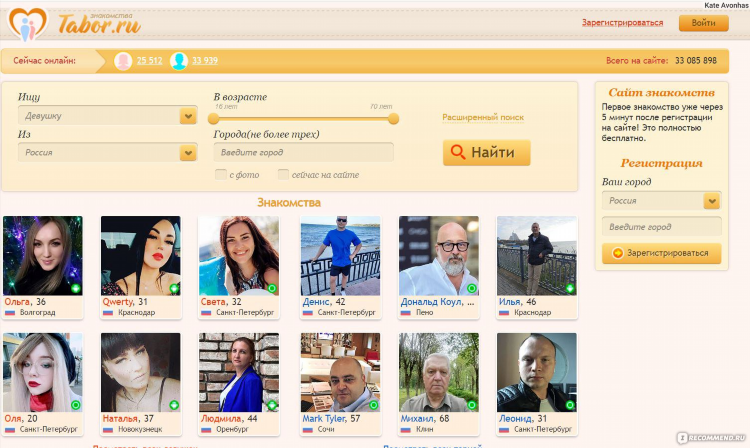
Task: Click the name link Mark Tyler
Action: (x=324, y=418)
